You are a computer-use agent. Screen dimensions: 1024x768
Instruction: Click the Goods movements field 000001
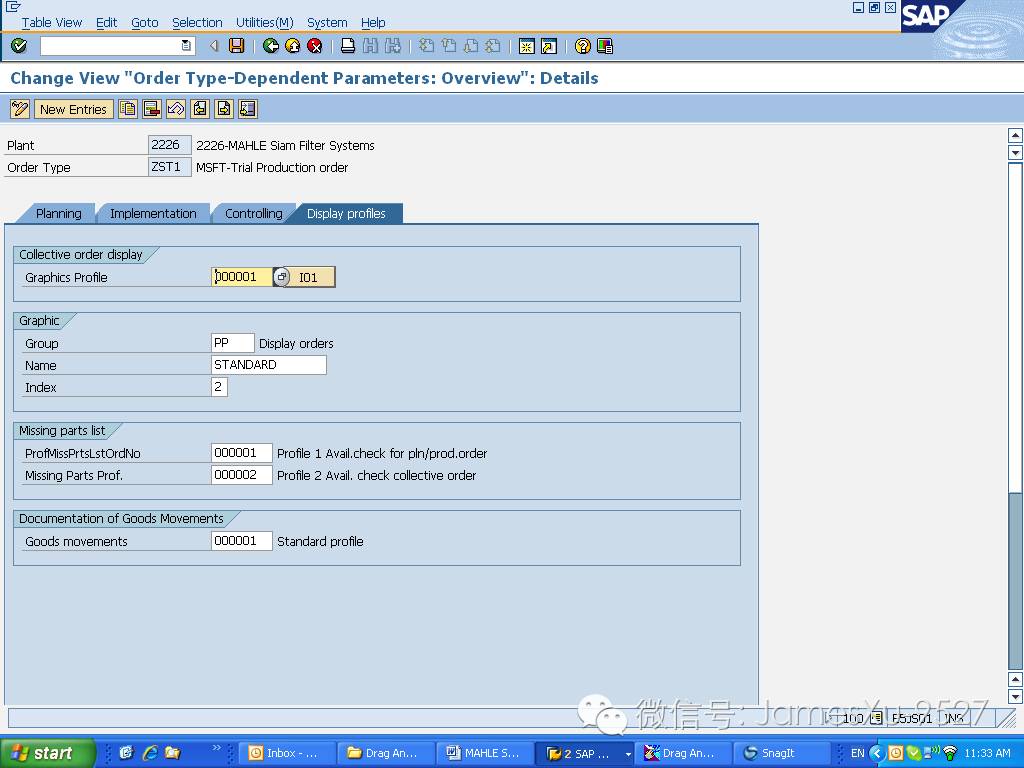[x=242, y=541]
